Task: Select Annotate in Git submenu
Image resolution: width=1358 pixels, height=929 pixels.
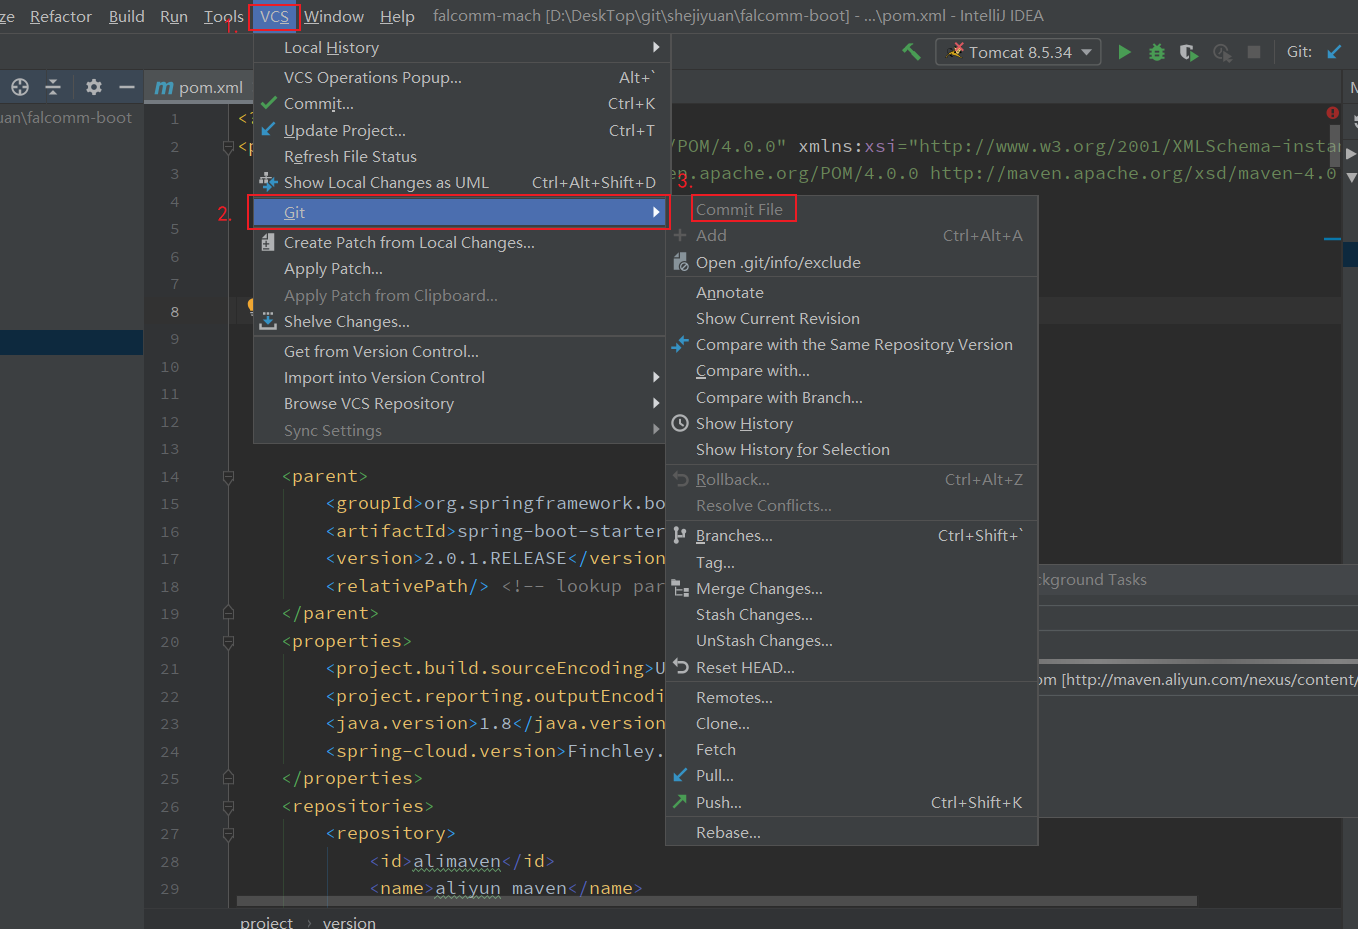Action: click(852, 292)
